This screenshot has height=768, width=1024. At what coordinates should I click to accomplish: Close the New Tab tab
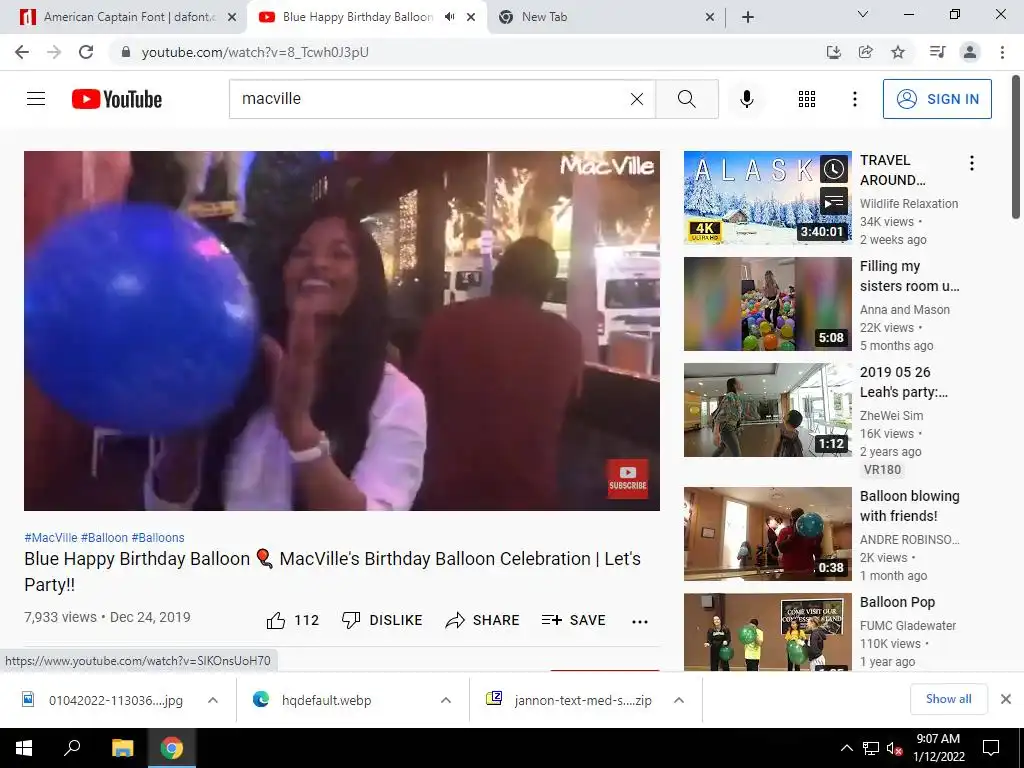(710, 17)
